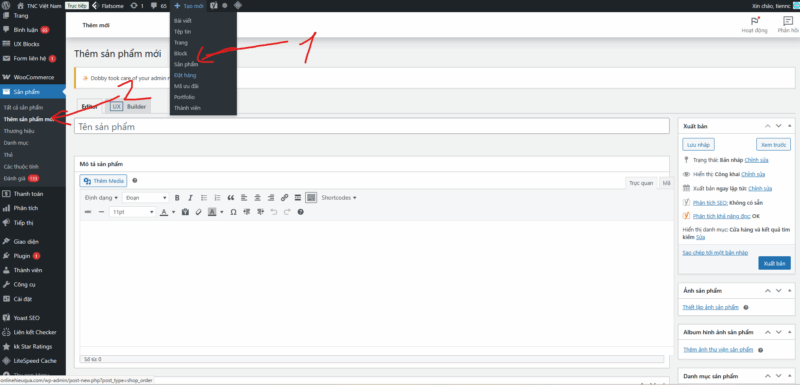Insert link using the chain icon
800x385 pixels.
[x=285, y=198]
